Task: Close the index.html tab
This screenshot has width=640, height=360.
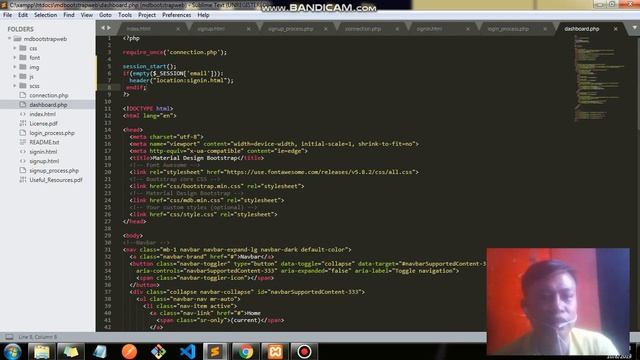Action: pyautogui.click(x=178, y=29)
